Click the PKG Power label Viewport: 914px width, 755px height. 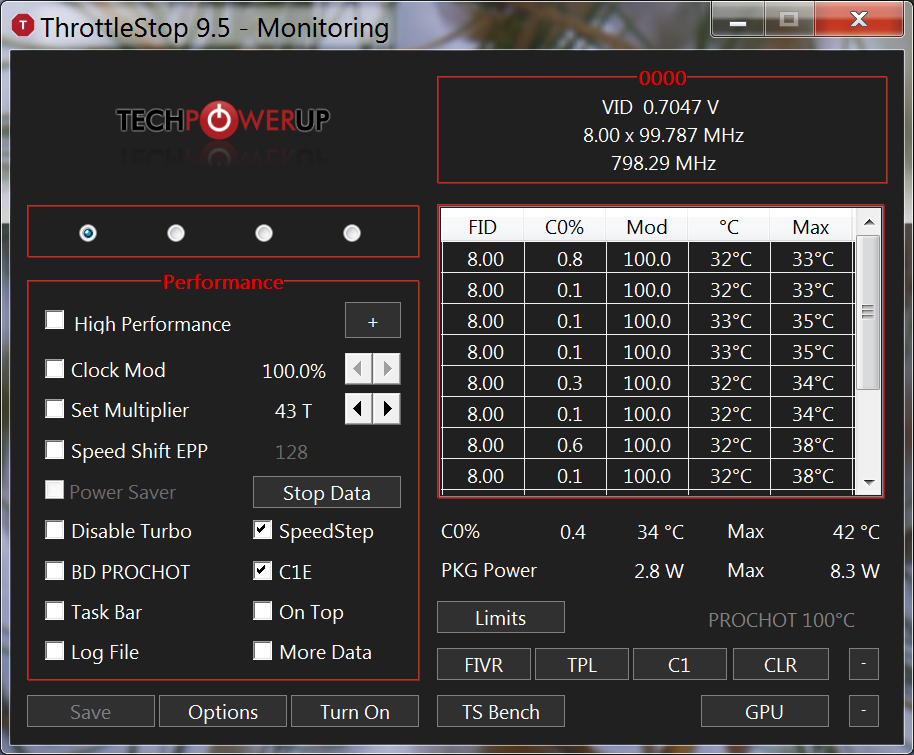pyautogui.click(x=489, y=570)
